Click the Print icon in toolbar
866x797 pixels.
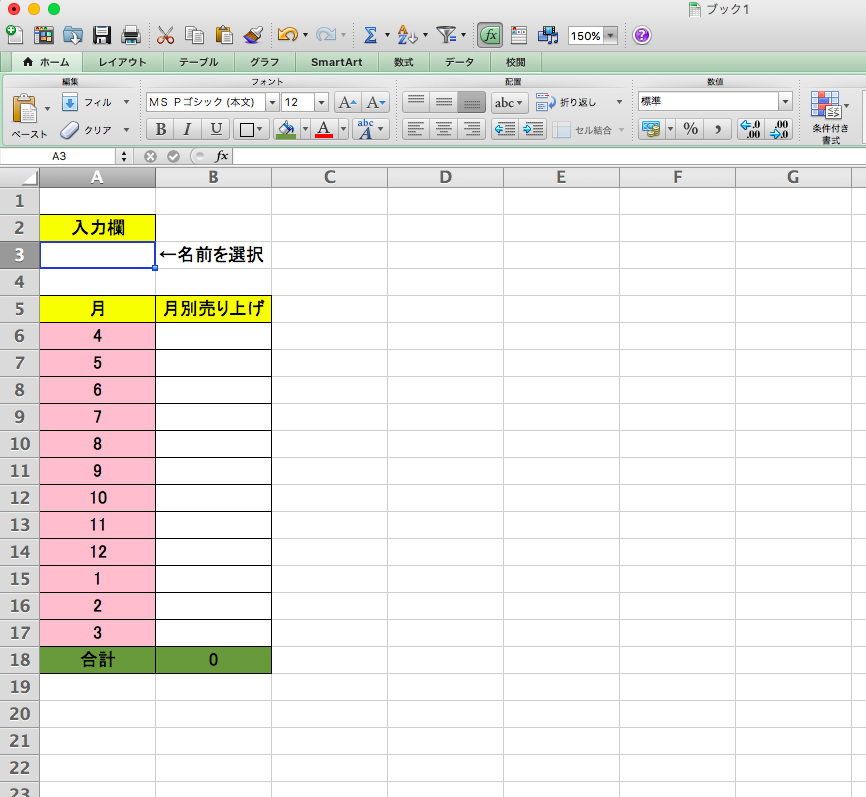131,35
